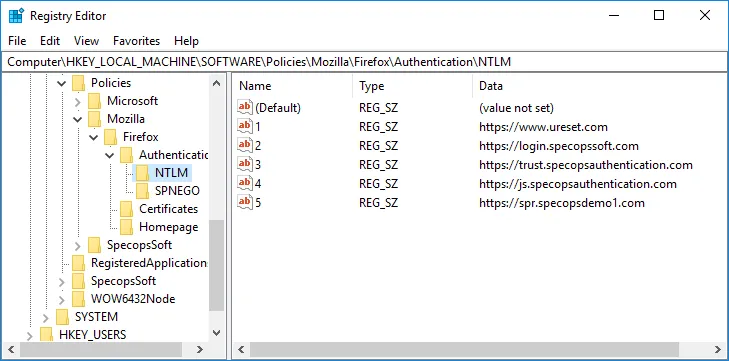Maximize the Registry Editor window
Image resolution: width=729 pixels, height=361 pixels.
(x=659, y=15)
